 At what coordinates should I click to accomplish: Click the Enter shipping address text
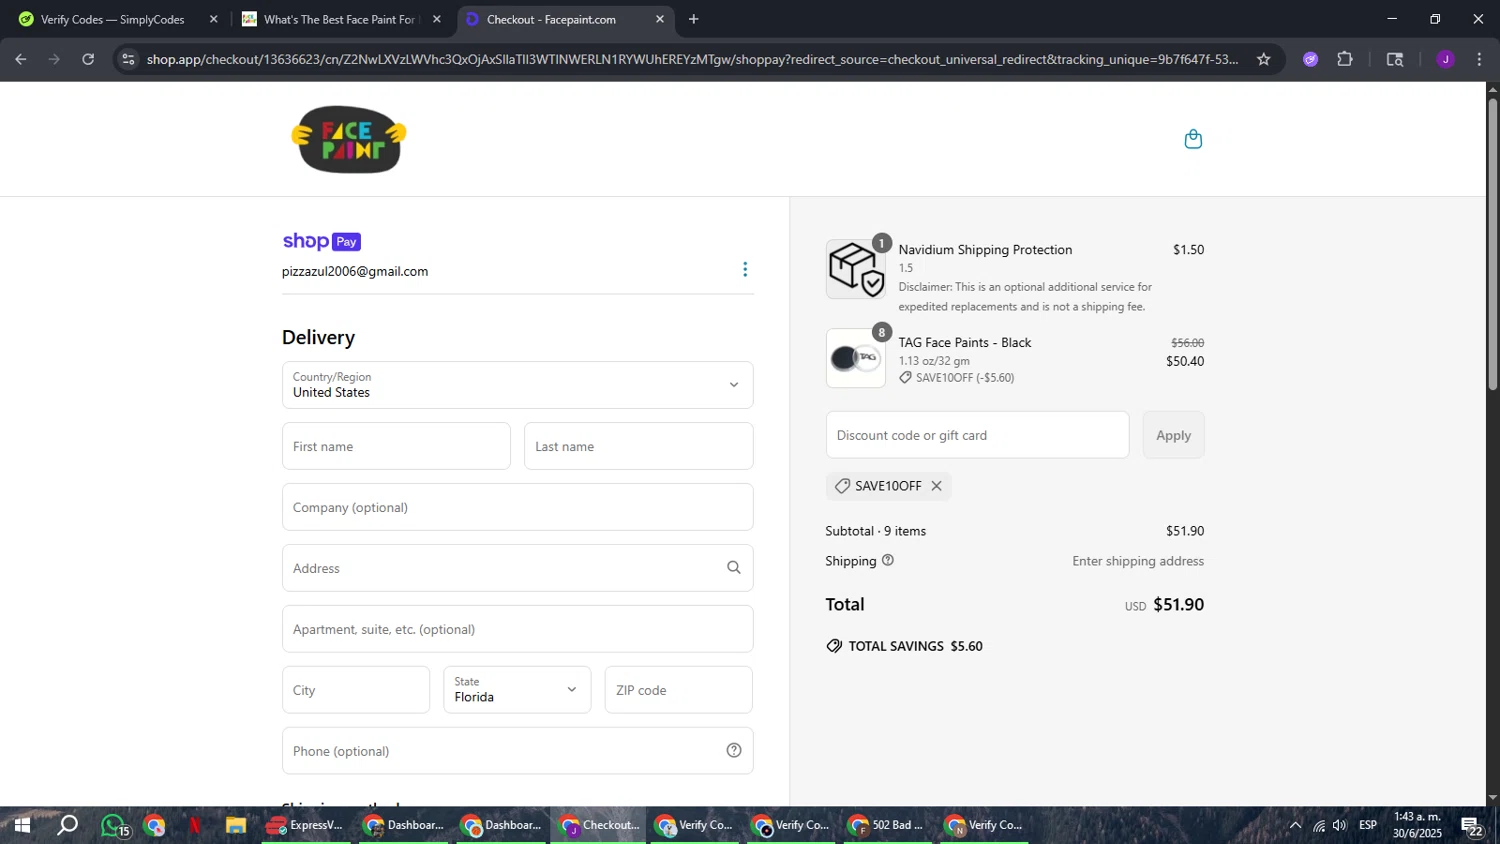tap(1138, 561)
